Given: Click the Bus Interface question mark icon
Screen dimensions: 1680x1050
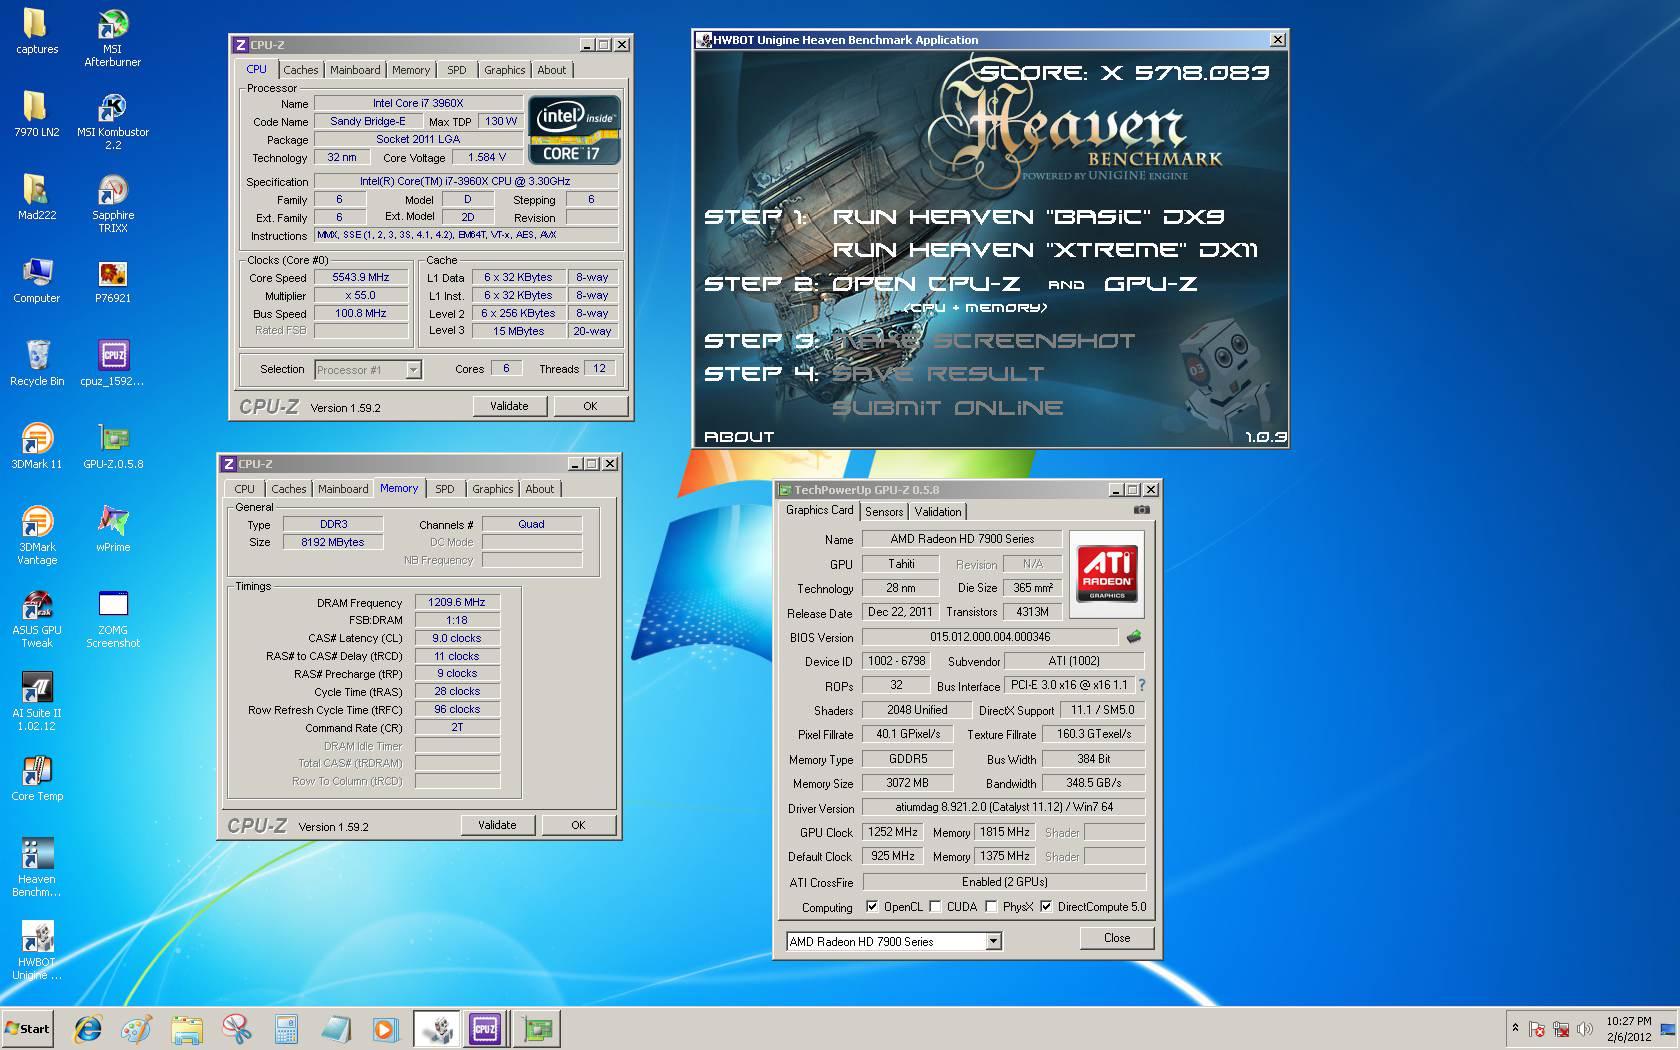Looking at the screenshot, I should click(1141, 685).
